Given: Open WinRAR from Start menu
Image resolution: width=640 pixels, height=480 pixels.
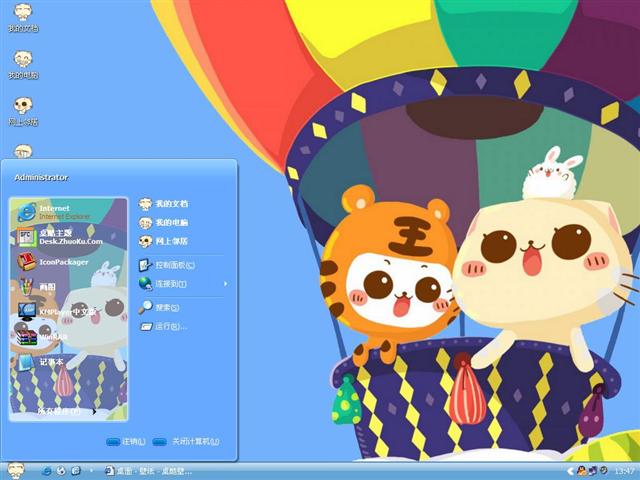Looking at the screenshot, I should coord(69,337).
